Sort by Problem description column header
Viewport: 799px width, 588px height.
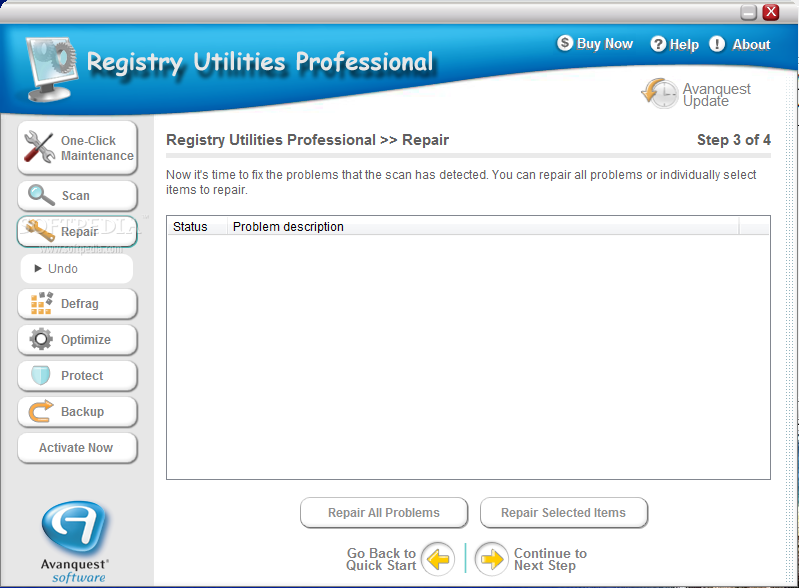point(483,227)
